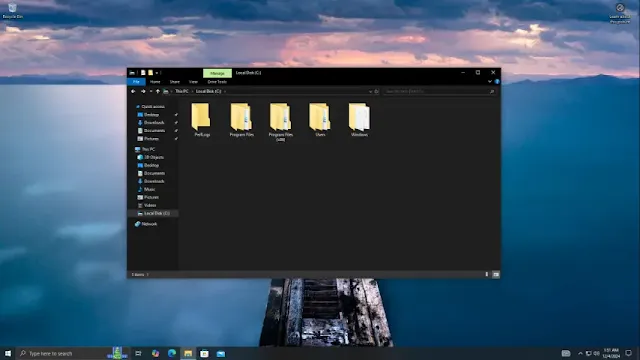Open the Drive Tools tab
The image size is (640, 360).
[217, 82]
